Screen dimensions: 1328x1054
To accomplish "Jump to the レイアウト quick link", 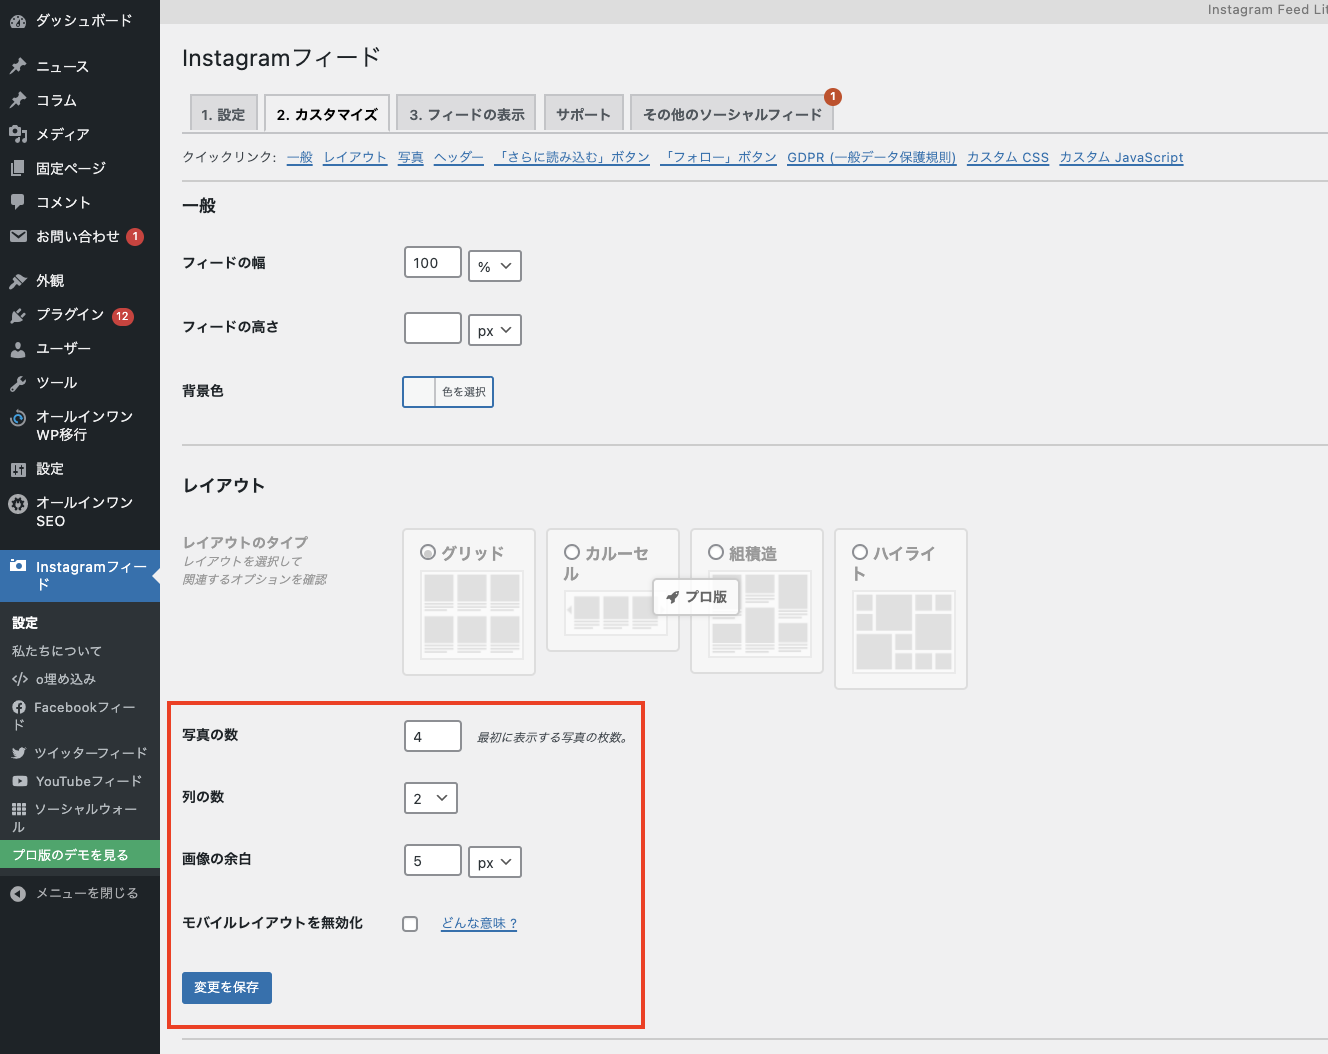I will click(x=355, y=157).
